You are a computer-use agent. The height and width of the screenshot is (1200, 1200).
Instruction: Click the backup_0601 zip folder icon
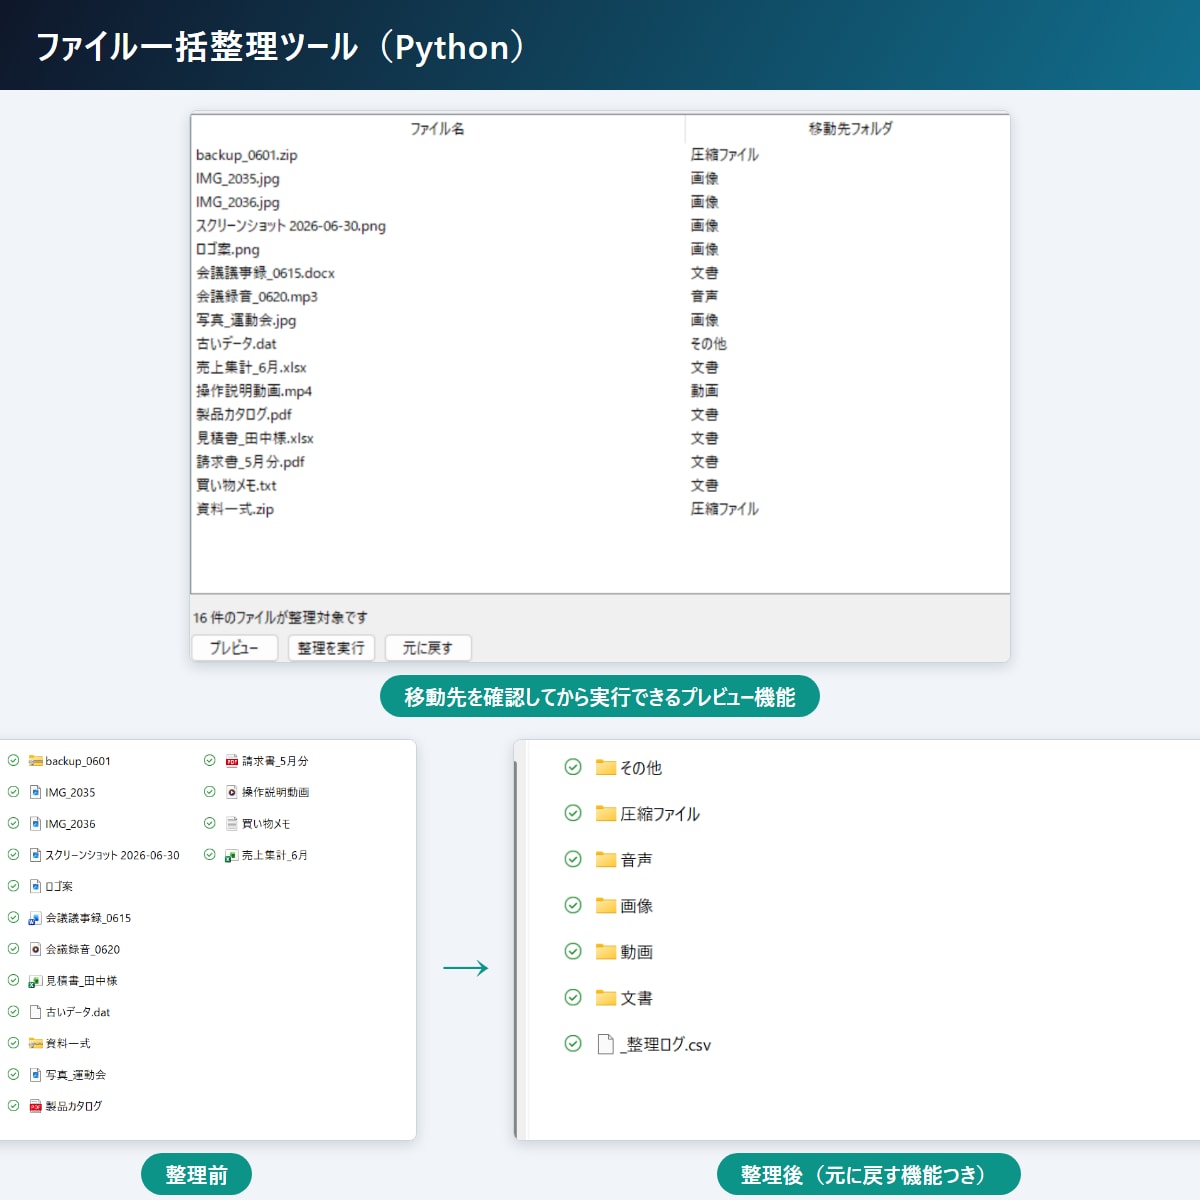(x=35, y=761)
